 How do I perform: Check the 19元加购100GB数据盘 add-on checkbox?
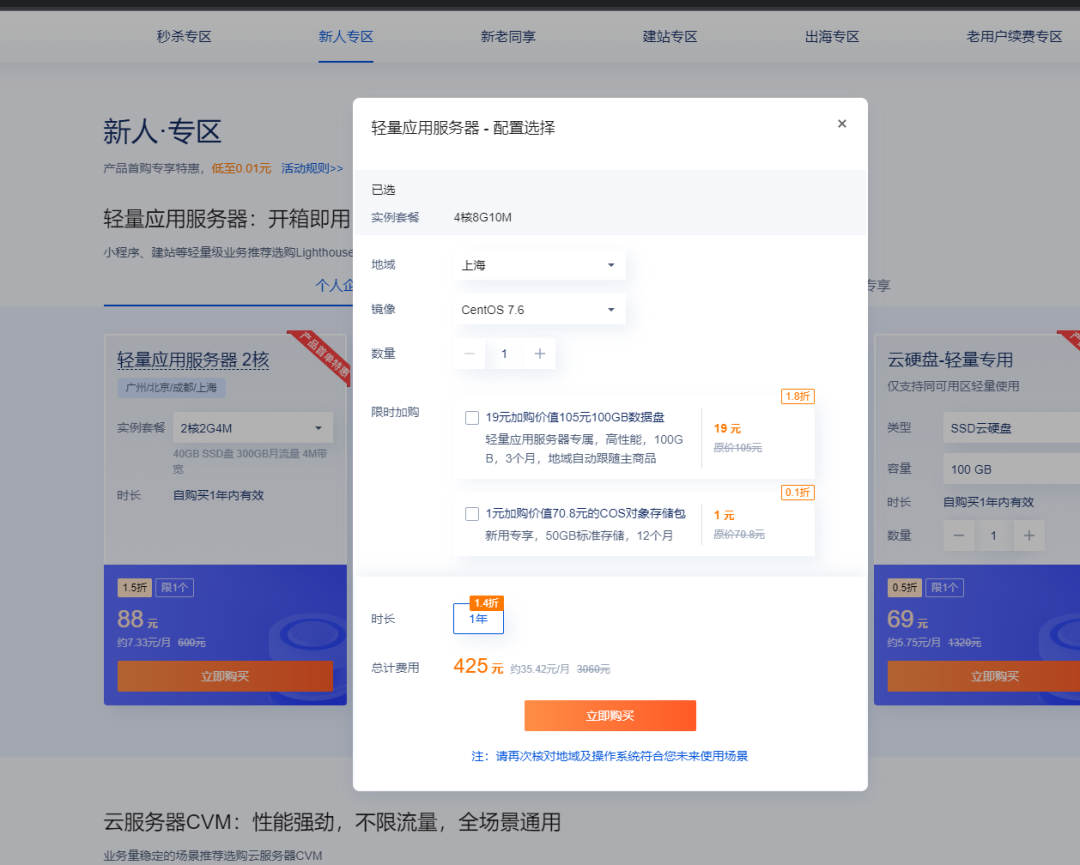tap(472, 417)
